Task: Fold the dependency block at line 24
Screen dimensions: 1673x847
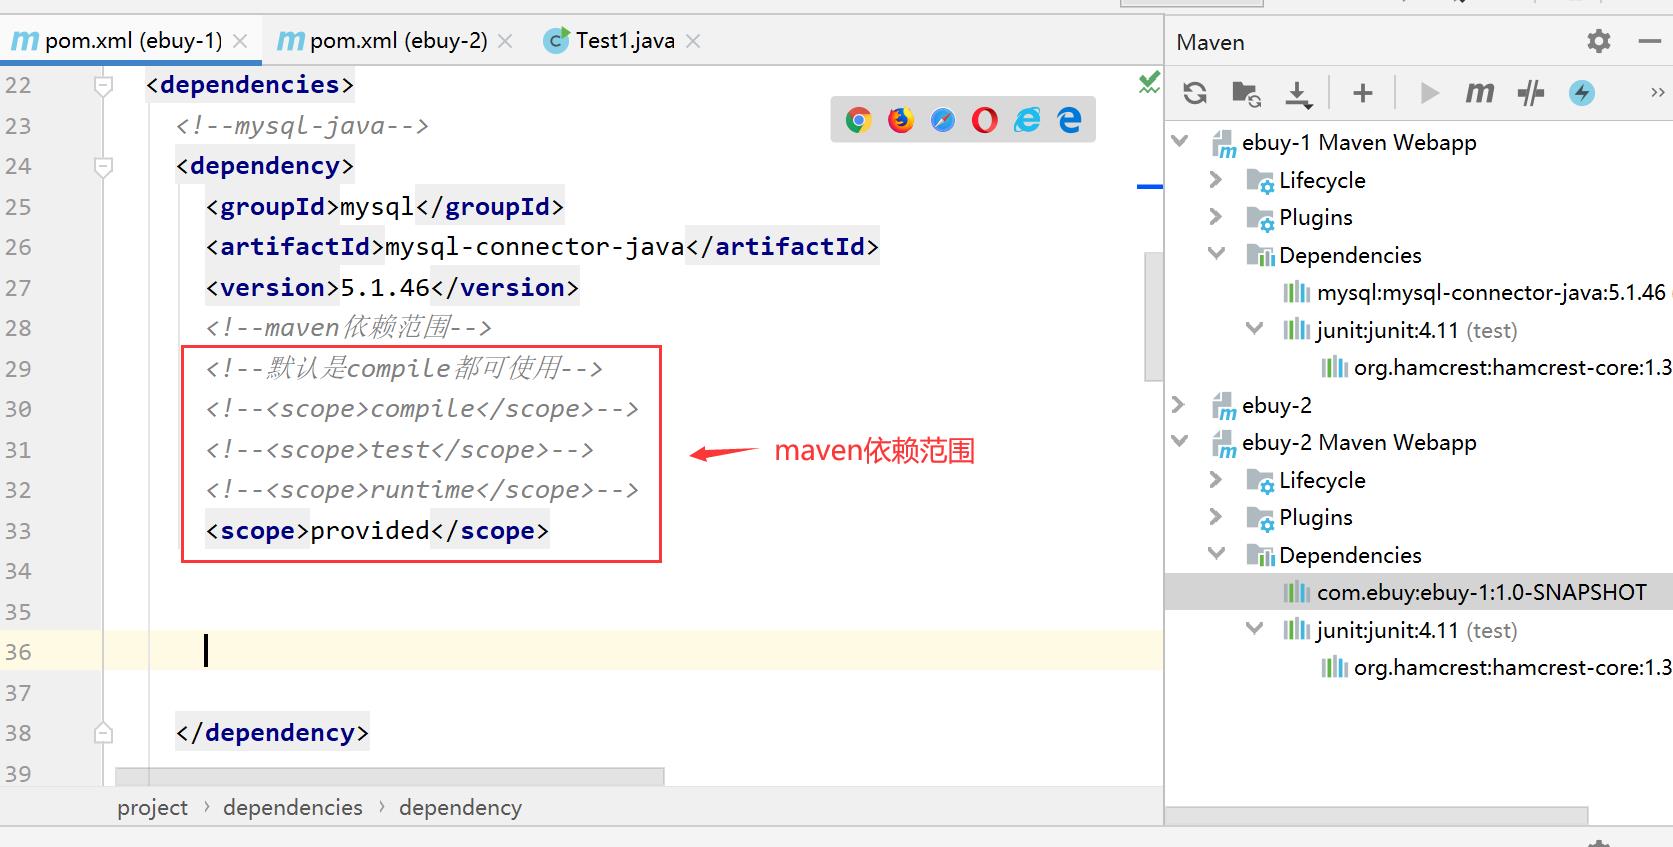Action: (103, 166)
